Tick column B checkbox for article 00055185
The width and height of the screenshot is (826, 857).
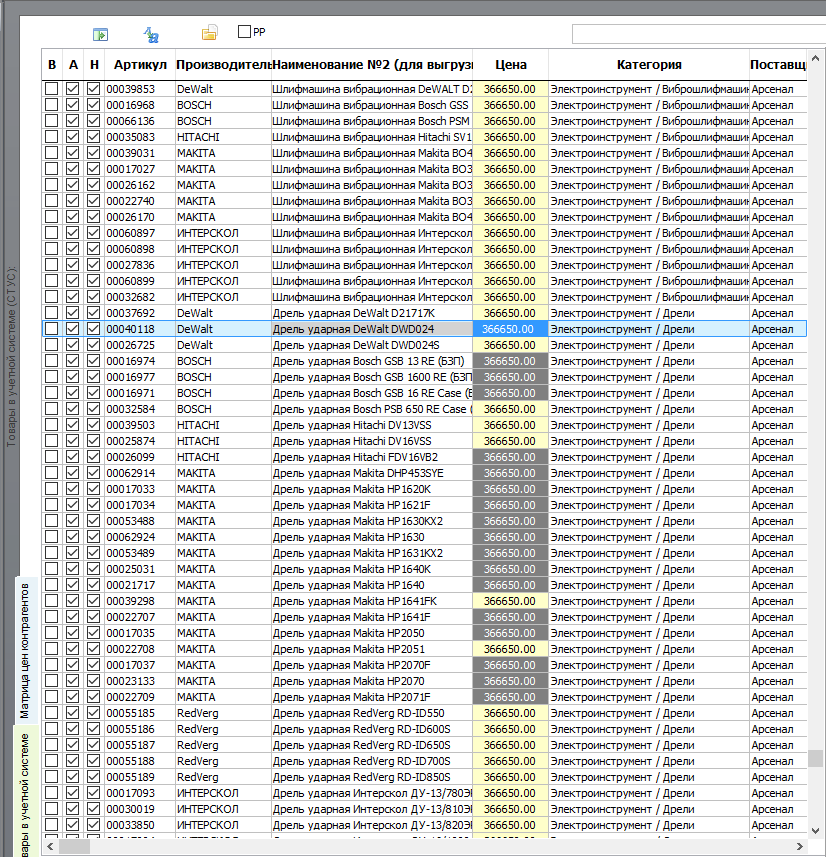(x=51, y=713)
